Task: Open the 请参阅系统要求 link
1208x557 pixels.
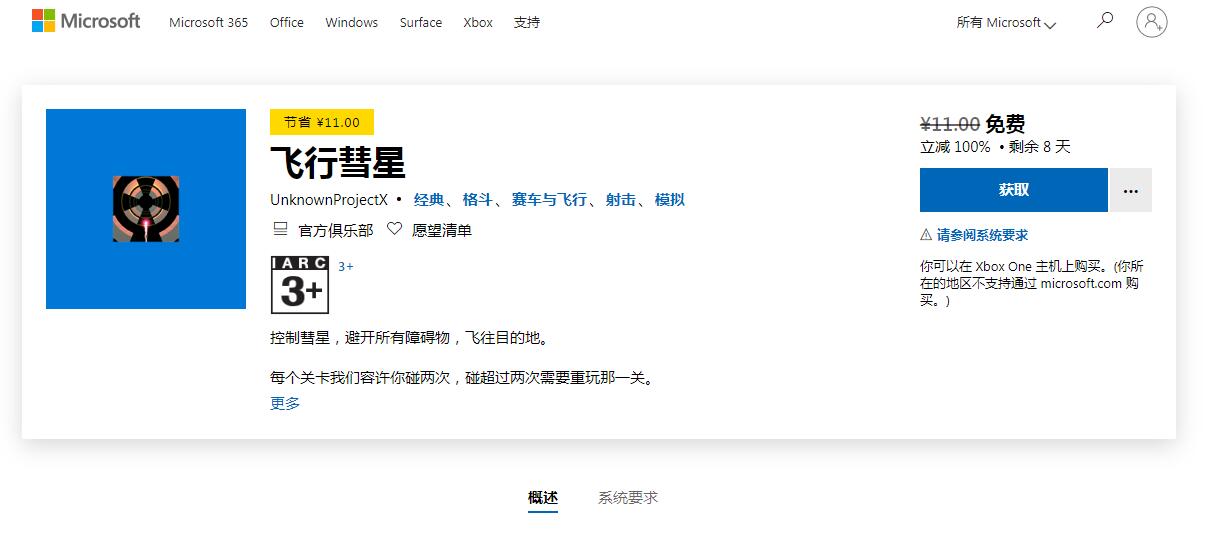Action: coord(982,235)
